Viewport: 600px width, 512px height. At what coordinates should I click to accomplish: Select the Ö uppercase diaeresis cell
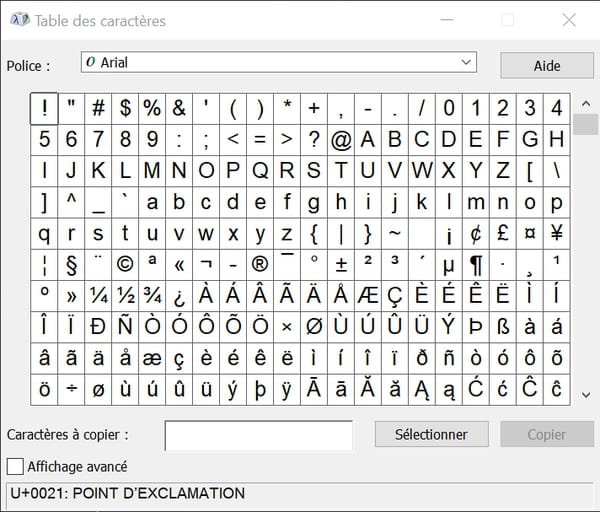point(260,328)
